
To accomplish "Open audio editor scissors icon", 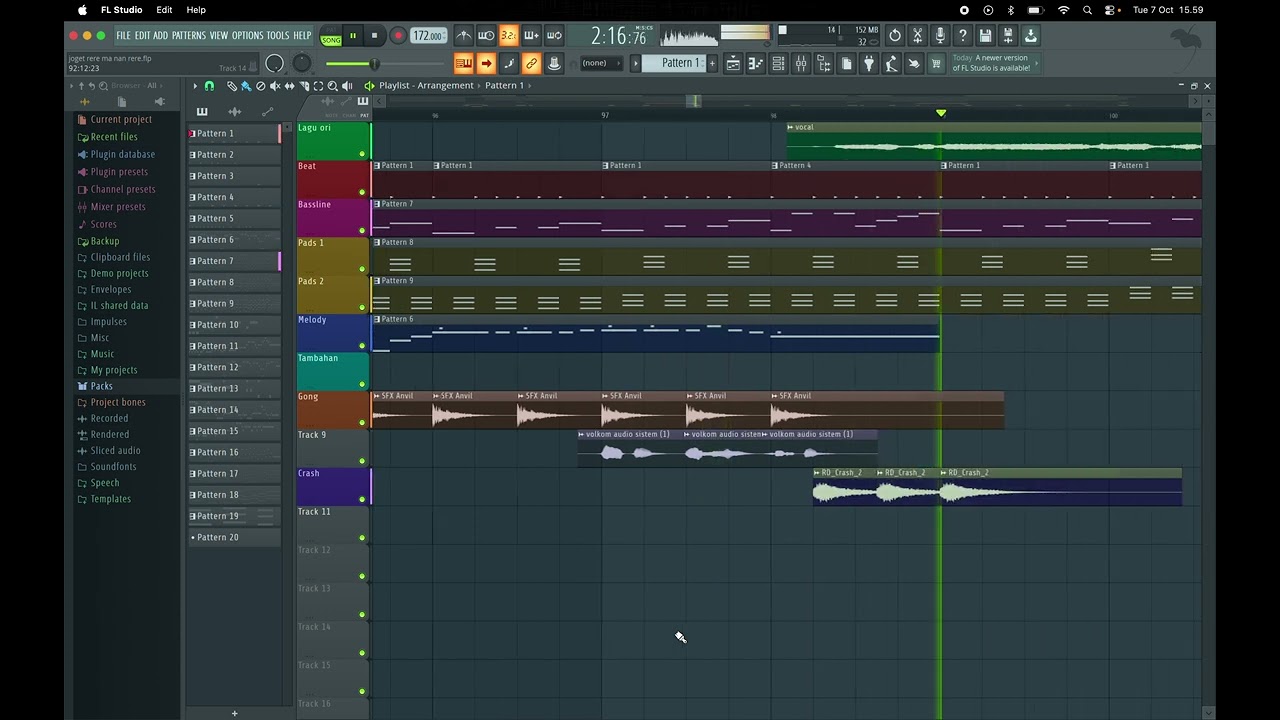I will click(918, 36).
